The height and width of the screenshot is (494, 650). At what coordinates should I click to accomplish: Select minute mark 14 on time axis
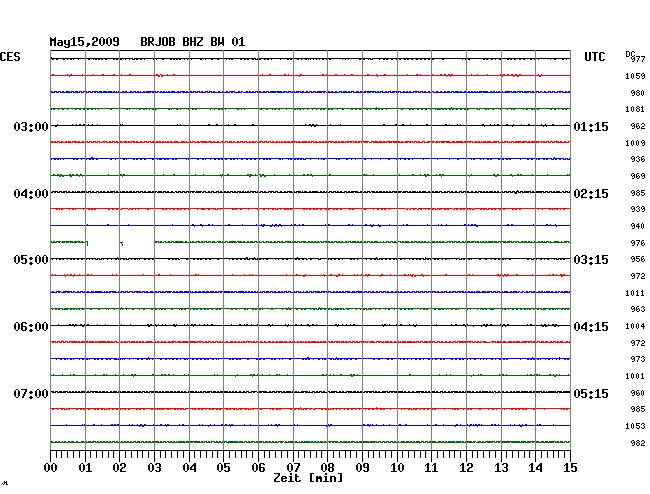pos(535,467)
